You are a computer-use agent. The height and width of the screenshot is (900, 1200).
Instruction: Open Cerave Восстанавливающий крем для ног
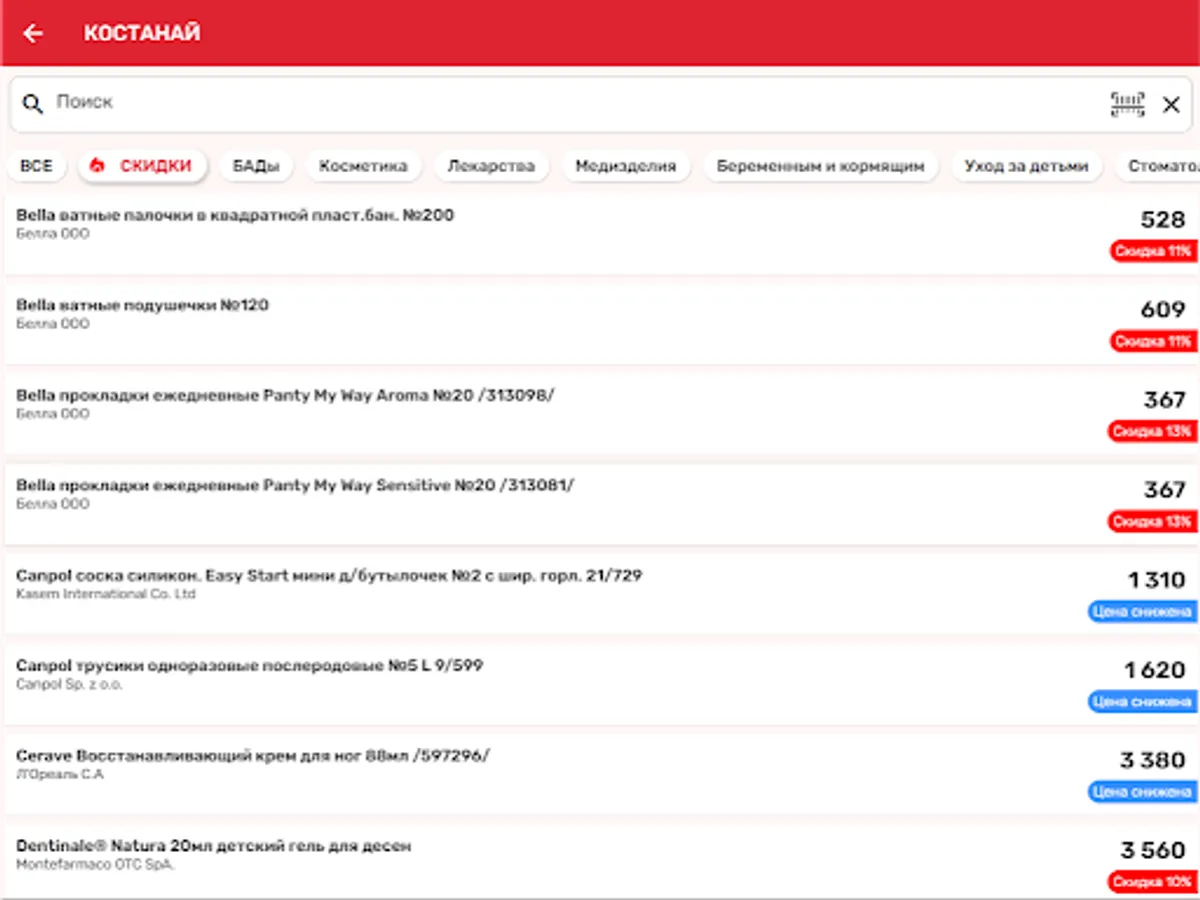click(x=600, y=774)
